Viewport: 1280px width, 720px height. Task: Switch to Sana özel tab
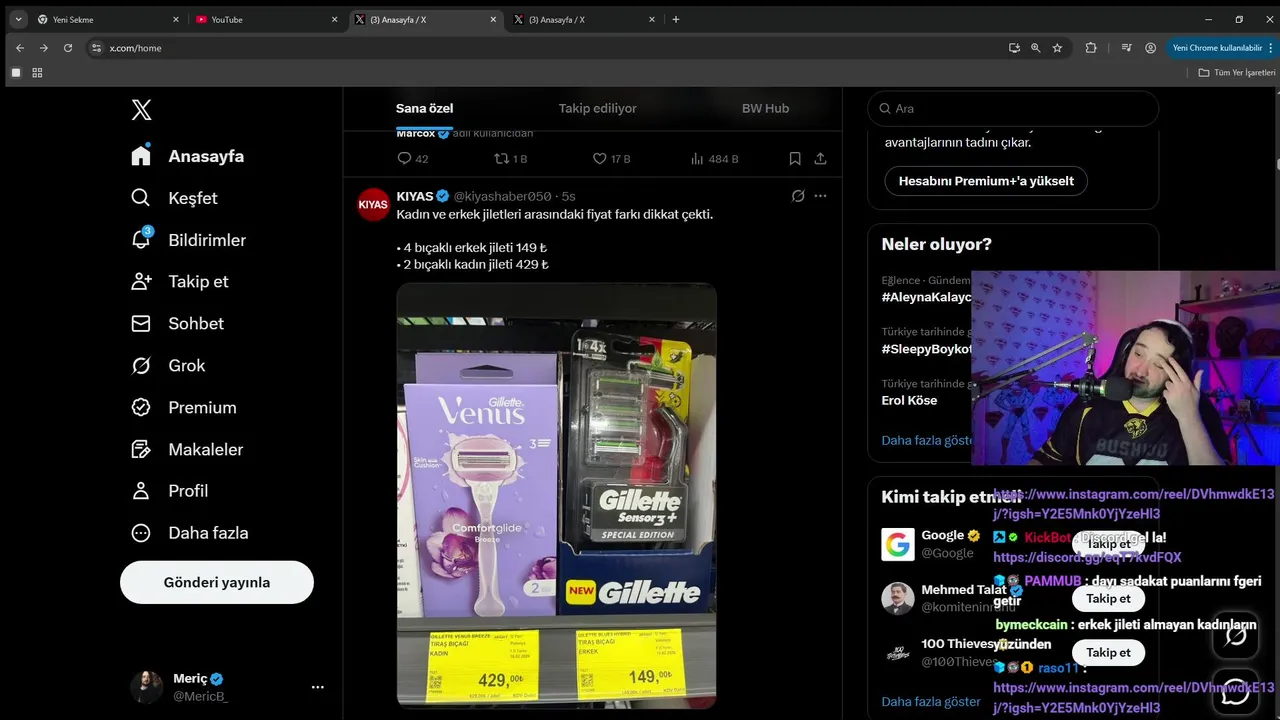point(425,108)
